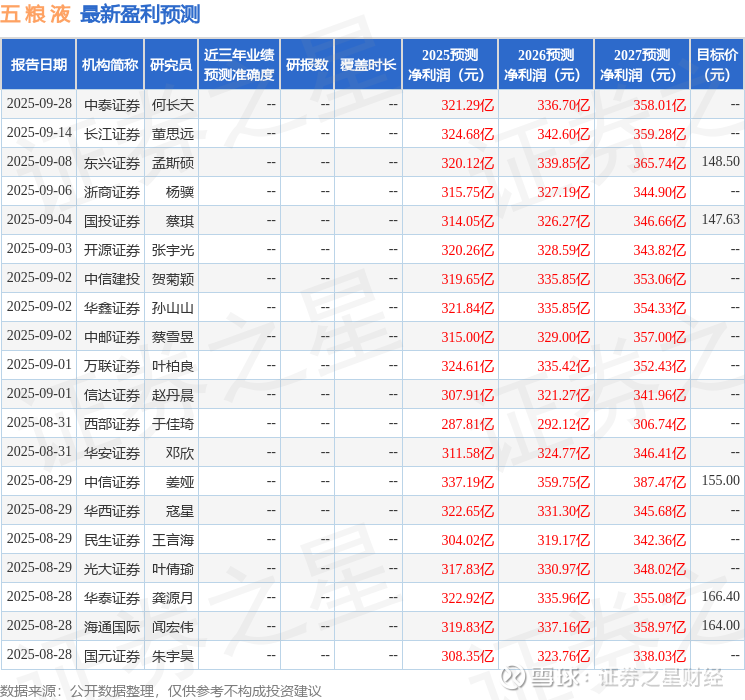Click target price 147.63
The width and height of the screenshot is (745, 700).
[721, 219]
